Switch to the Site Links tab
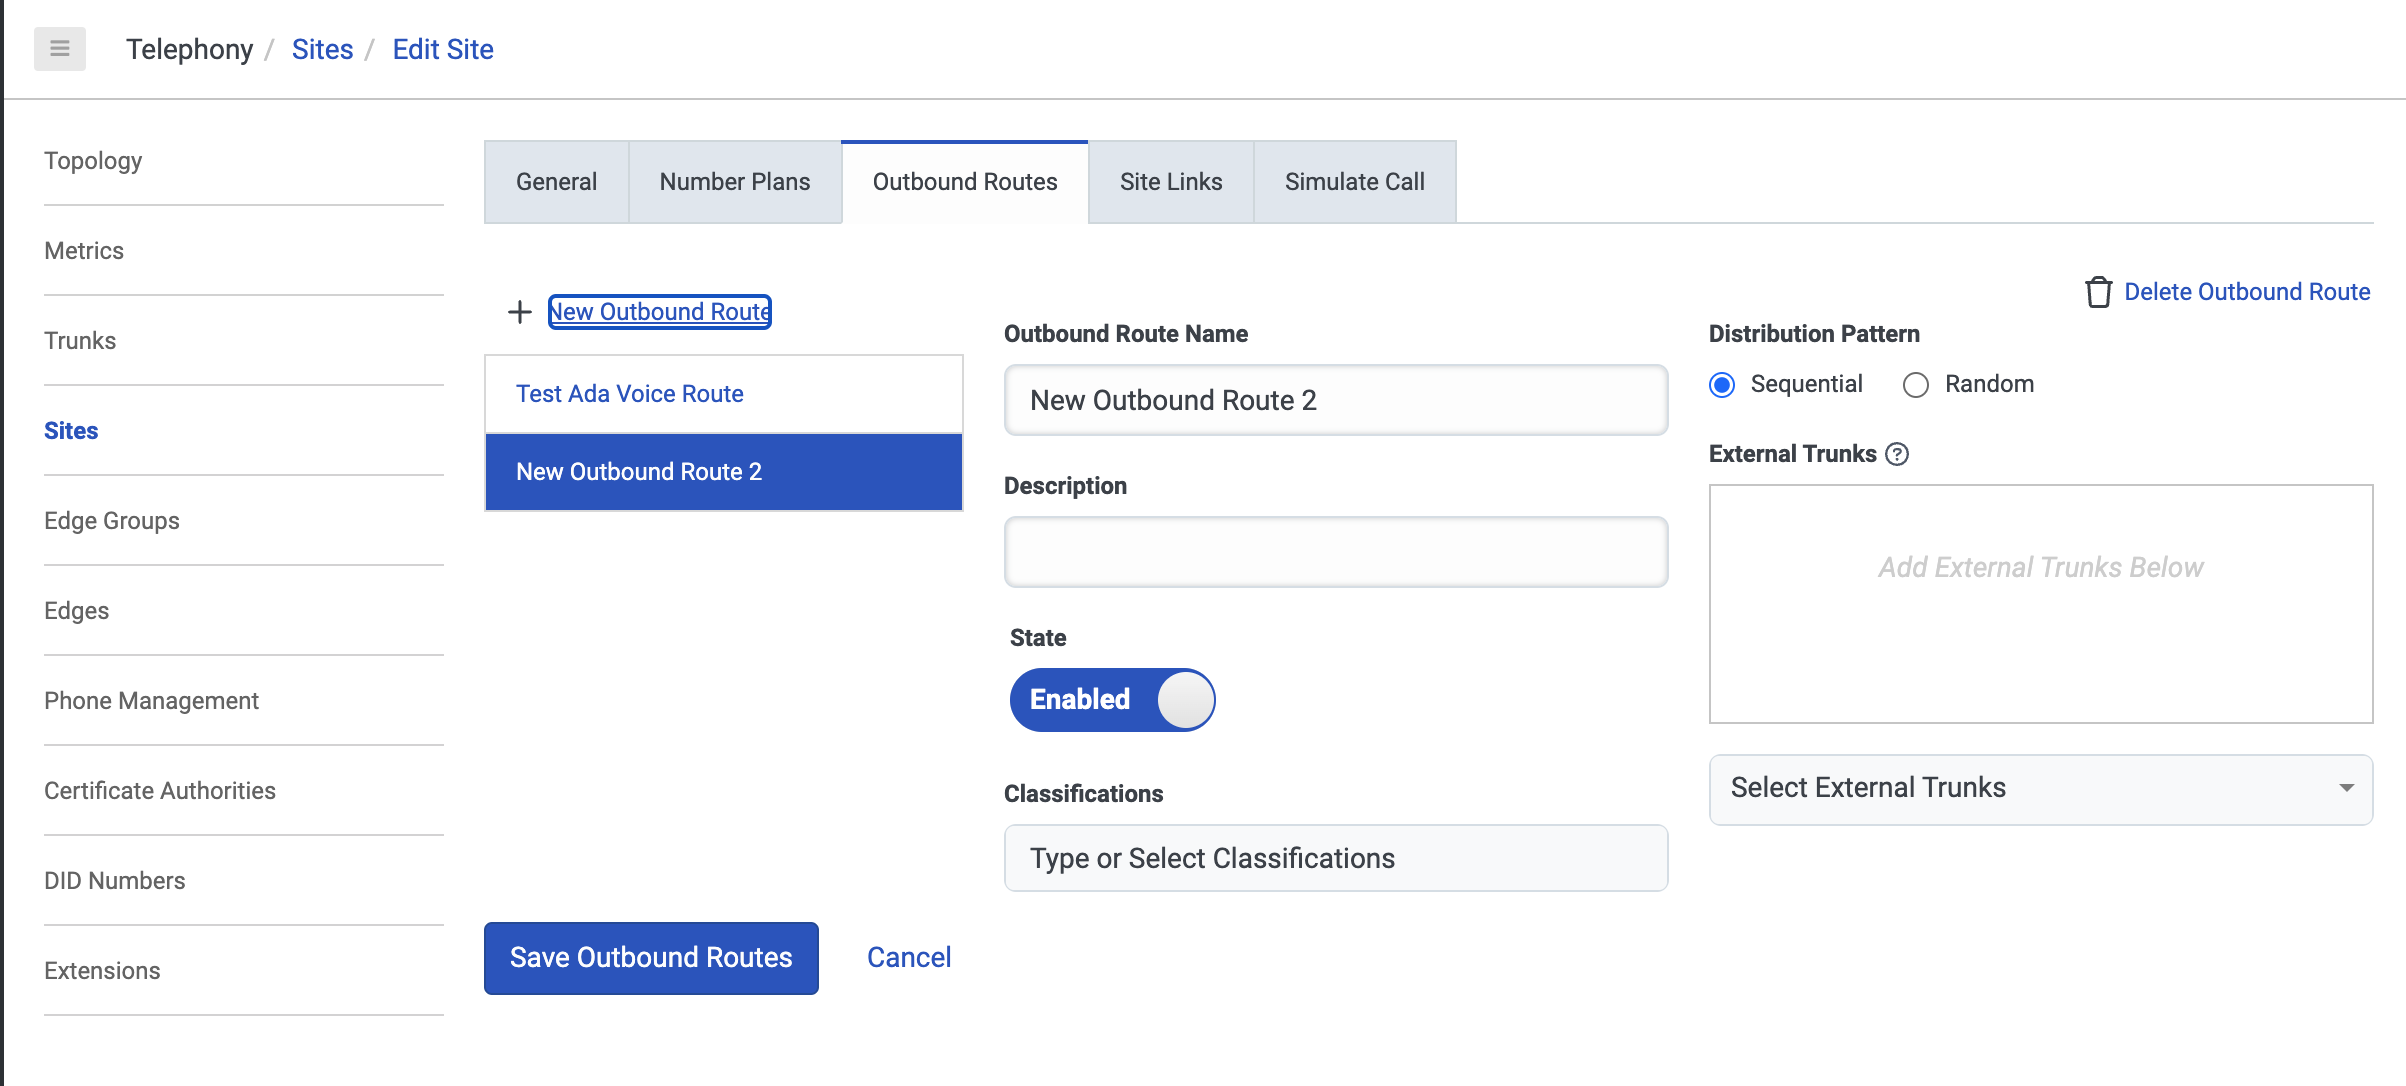 (x=1170, y=182)
